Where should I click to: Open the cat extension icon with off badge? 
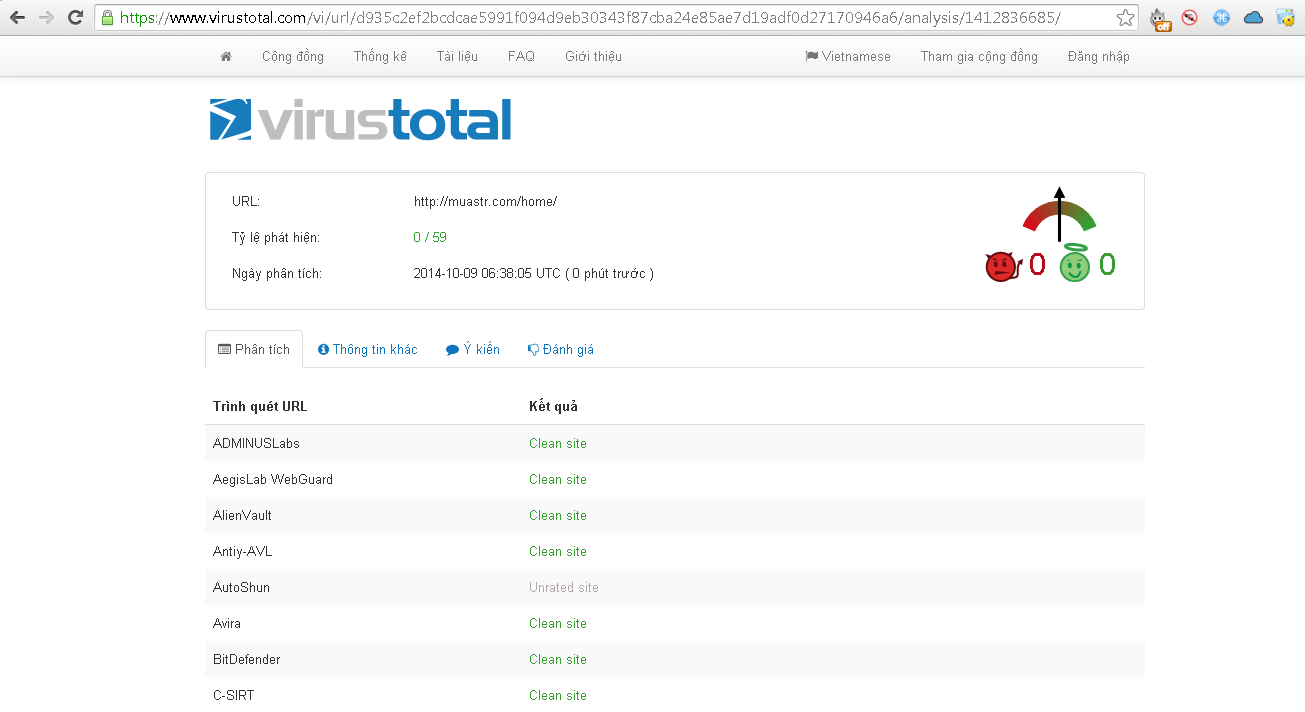click(1160, 18)
